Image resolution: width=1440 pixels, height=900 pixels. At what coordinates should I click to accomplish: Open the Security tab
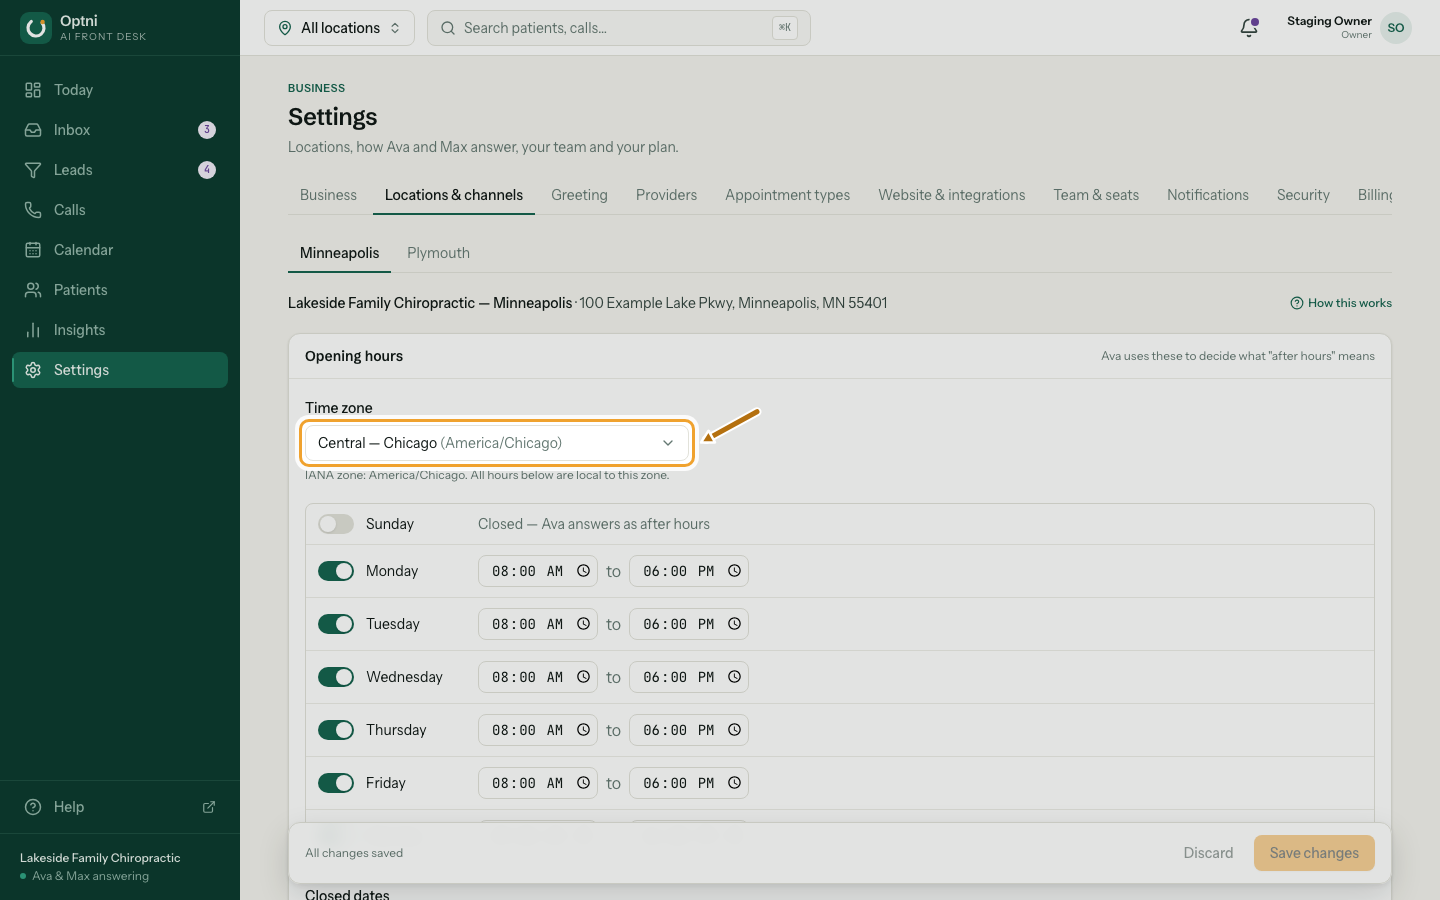[1303, 195]
